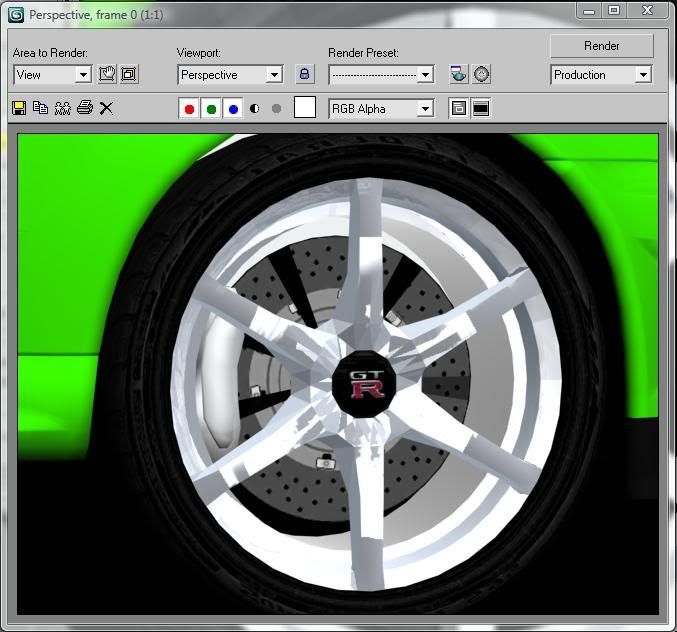This screenshot has width=677, height=632.
Task: Toggle UI overlay frame icon
Action: click(459, 108)
